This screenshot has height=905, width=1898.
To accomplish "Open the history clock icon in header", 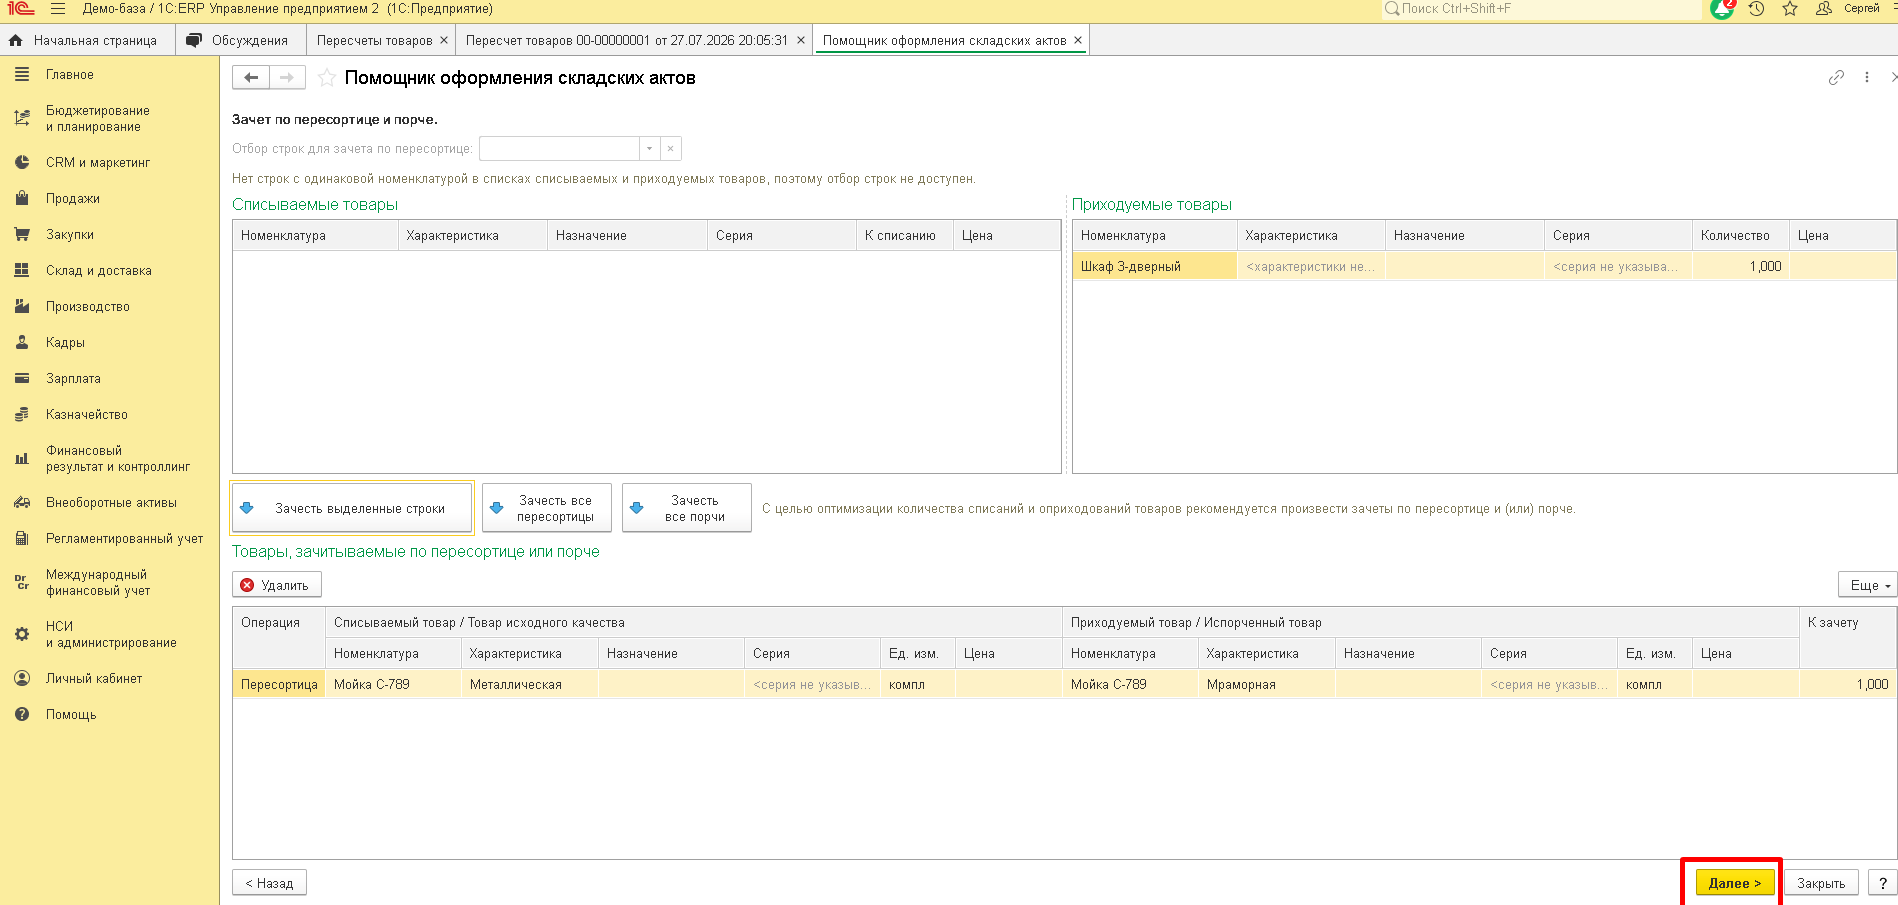I will click(1756, 9).
